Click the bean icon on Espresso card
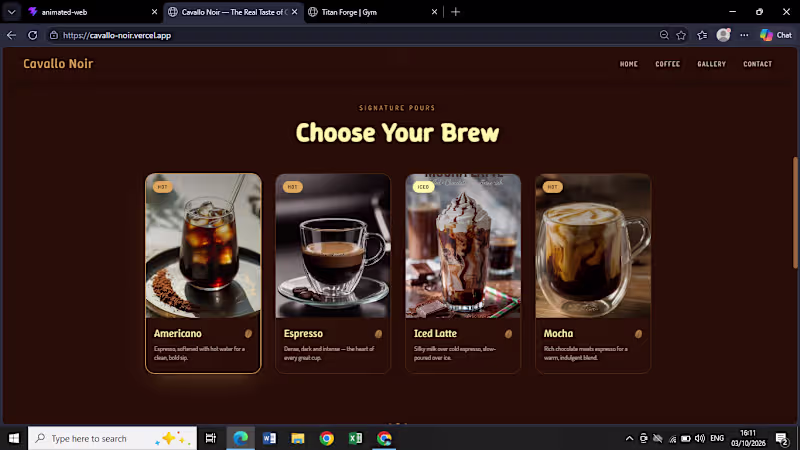 coord(378,334)
